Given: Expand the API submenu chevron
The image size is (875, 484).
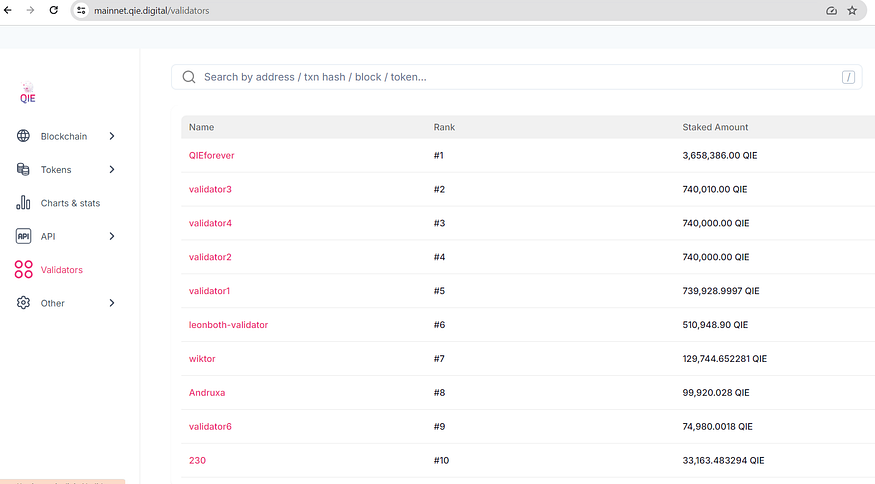Looking at the screenshot, I should [x=112, y=236].
